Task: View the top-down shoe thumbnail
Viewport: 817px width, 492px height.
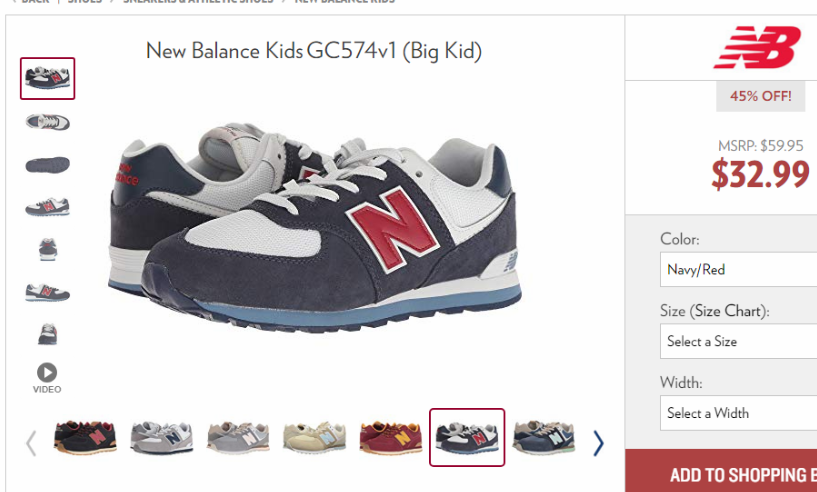Action: click(47, 122)
